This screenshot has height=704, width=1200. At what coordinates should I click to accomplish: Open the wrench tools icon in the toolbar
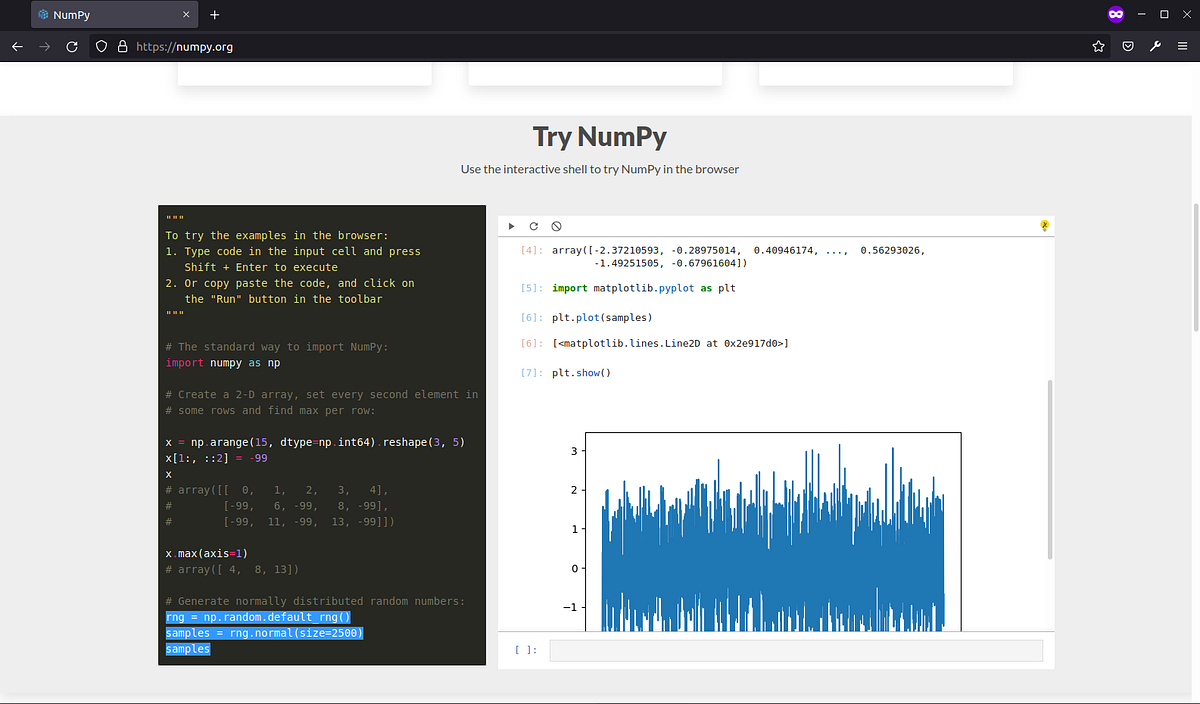[1155, 46]
